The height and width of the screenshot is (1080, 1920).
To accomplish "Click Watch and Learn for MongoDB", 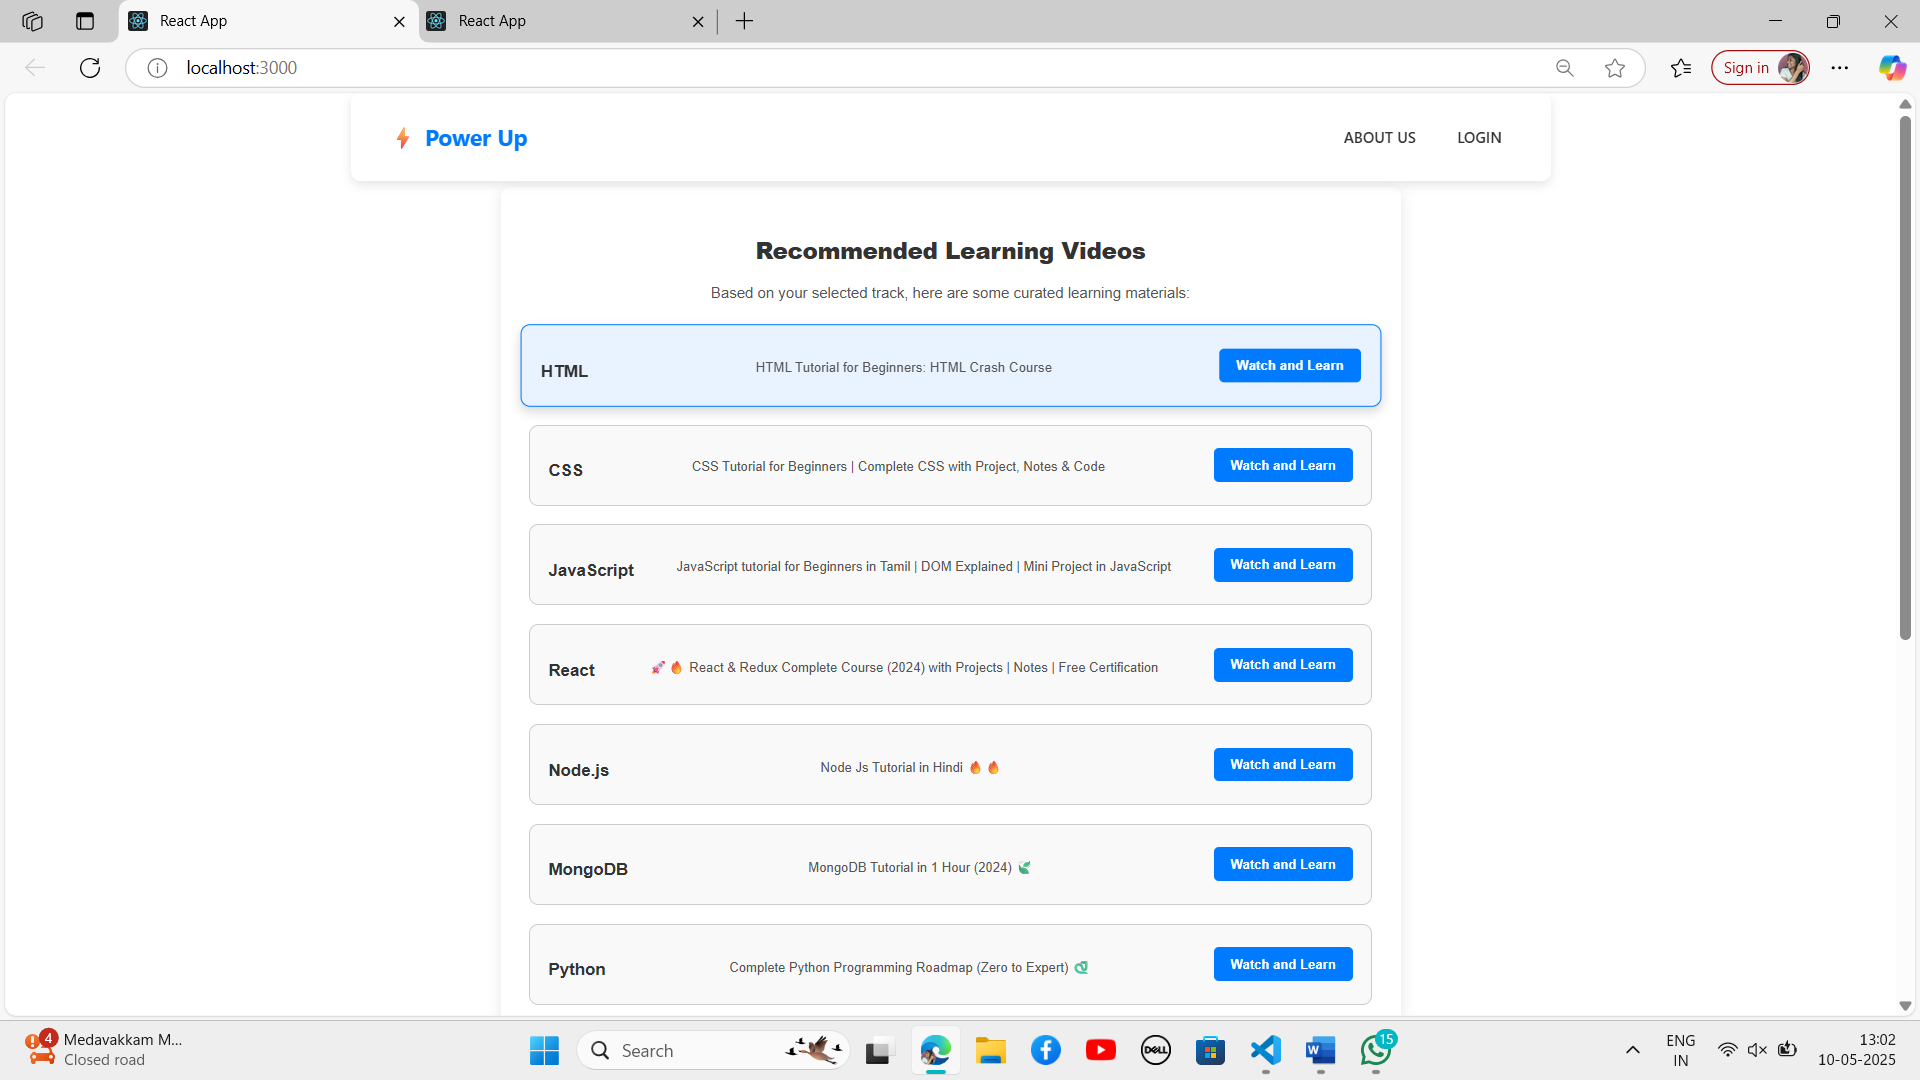I will pyautogui.click(x=1282, y=865).
